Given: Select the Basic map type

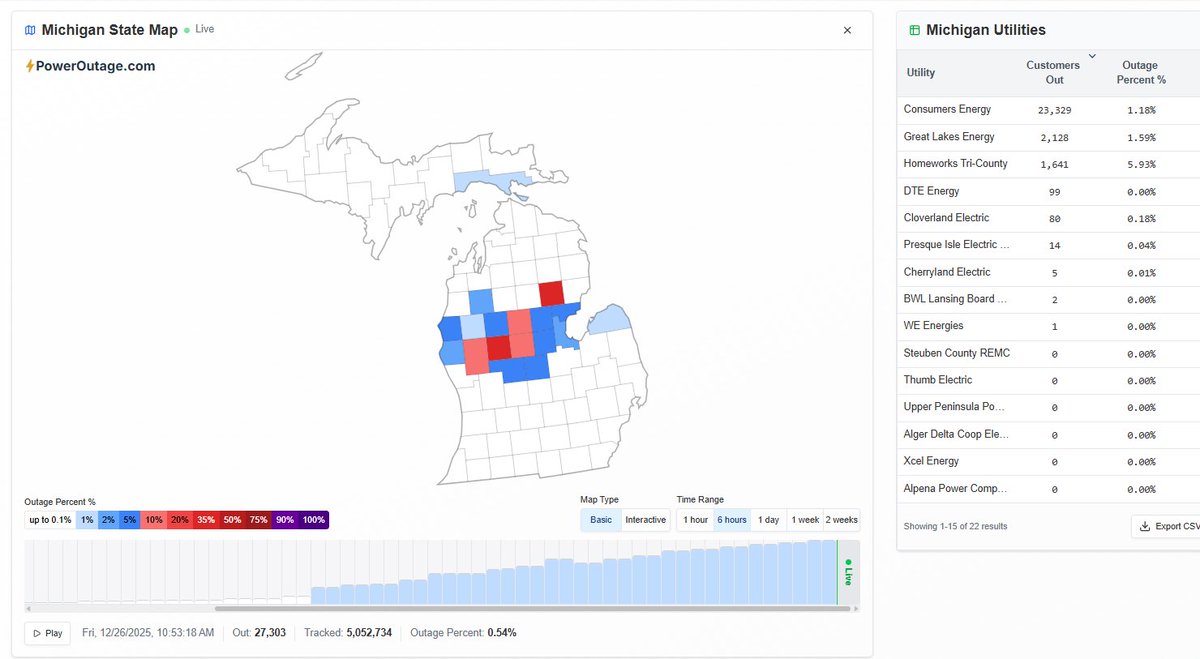Looking at the screenshot, I should click(x=601, y=519).
